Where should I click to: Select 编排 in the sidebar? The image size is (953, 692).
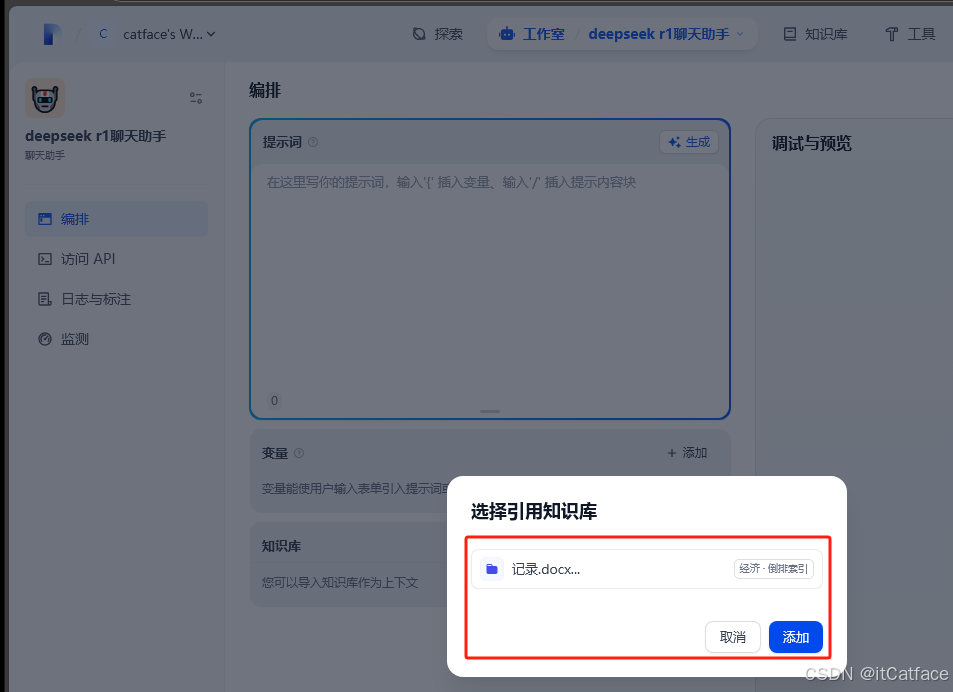click(117, 219)
